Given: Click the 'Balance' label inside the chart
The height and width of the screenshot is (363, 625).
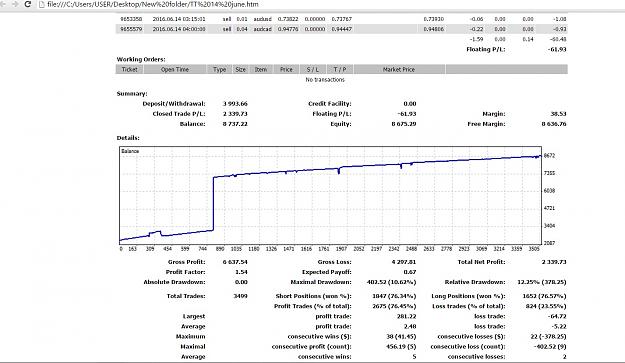Looking at the screenshot, I should click(130, 151).
